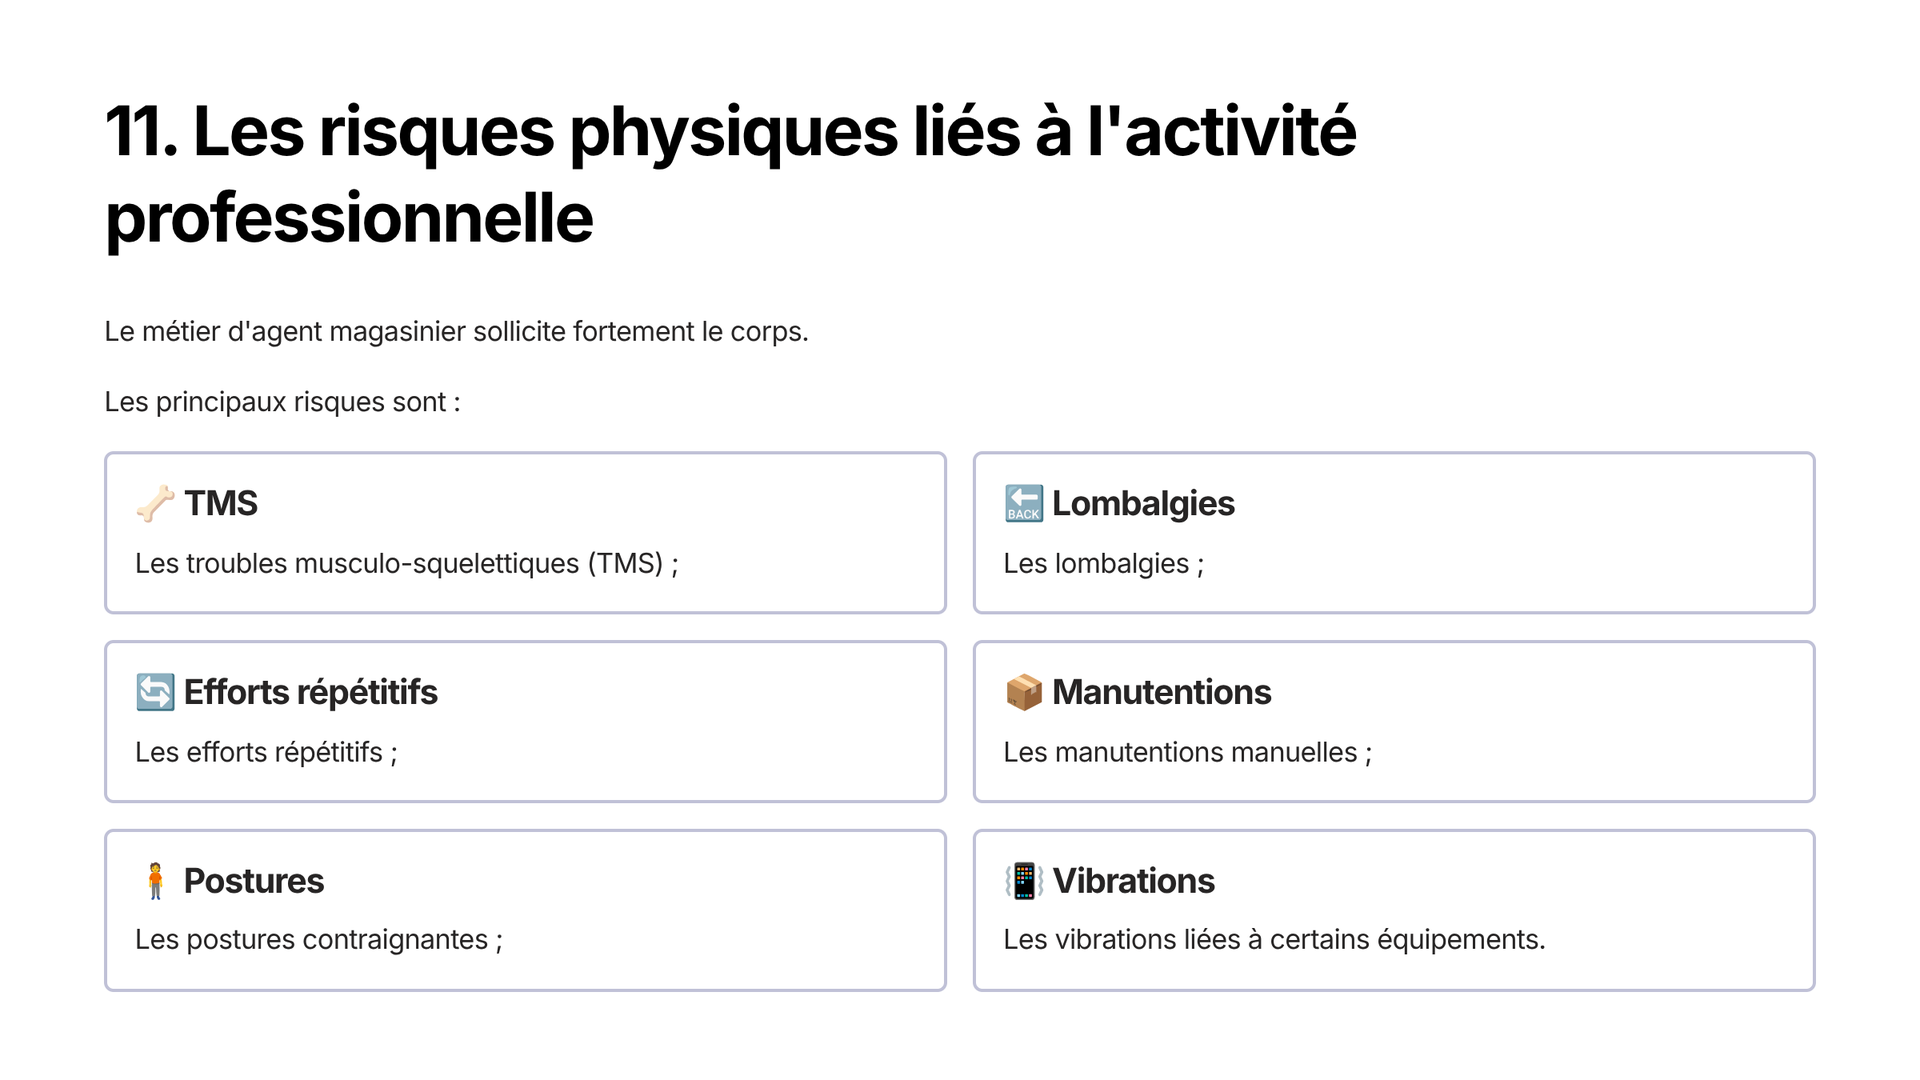Click the BACK arrow icon beside Lombalgies

tap(1024, 503)
